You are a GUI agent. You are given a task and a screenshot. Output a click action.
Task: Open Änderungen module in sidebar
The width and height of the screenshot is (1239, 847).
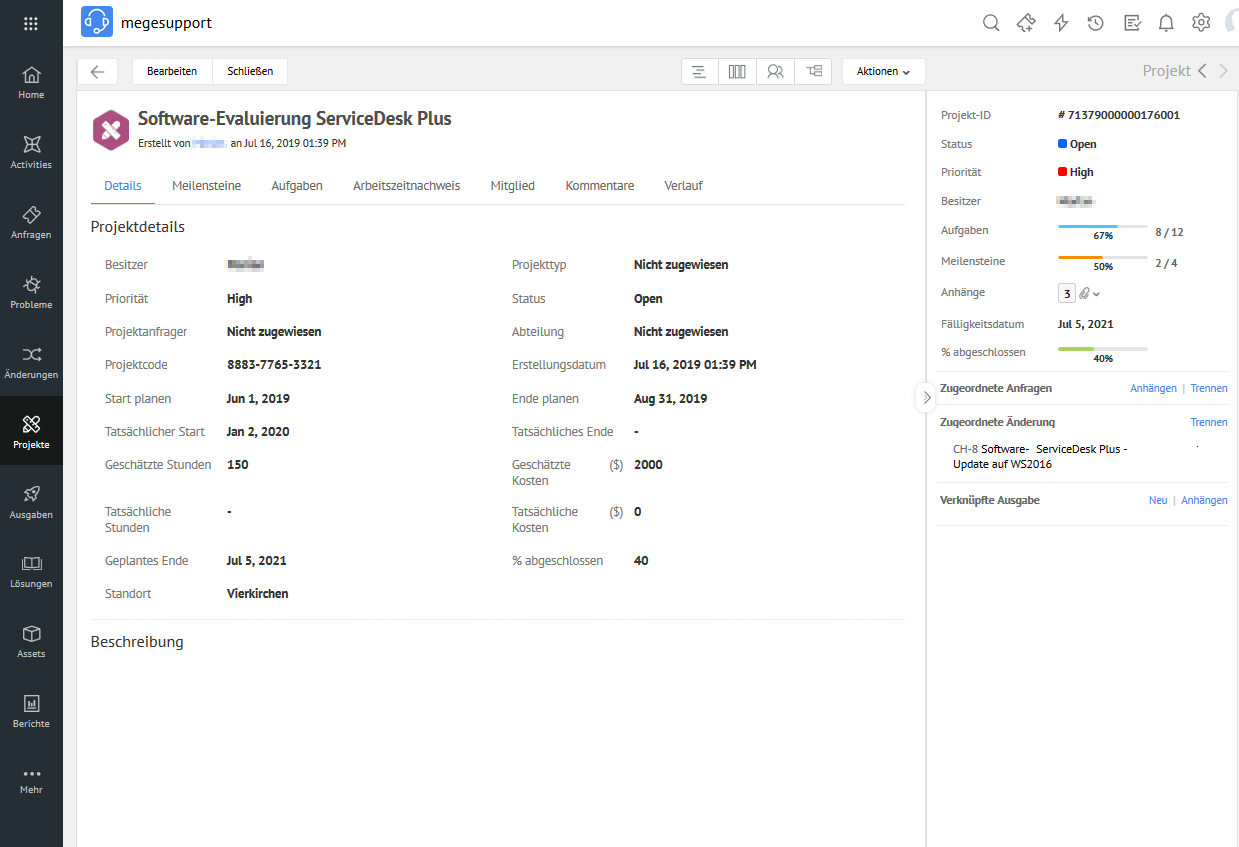31,362
